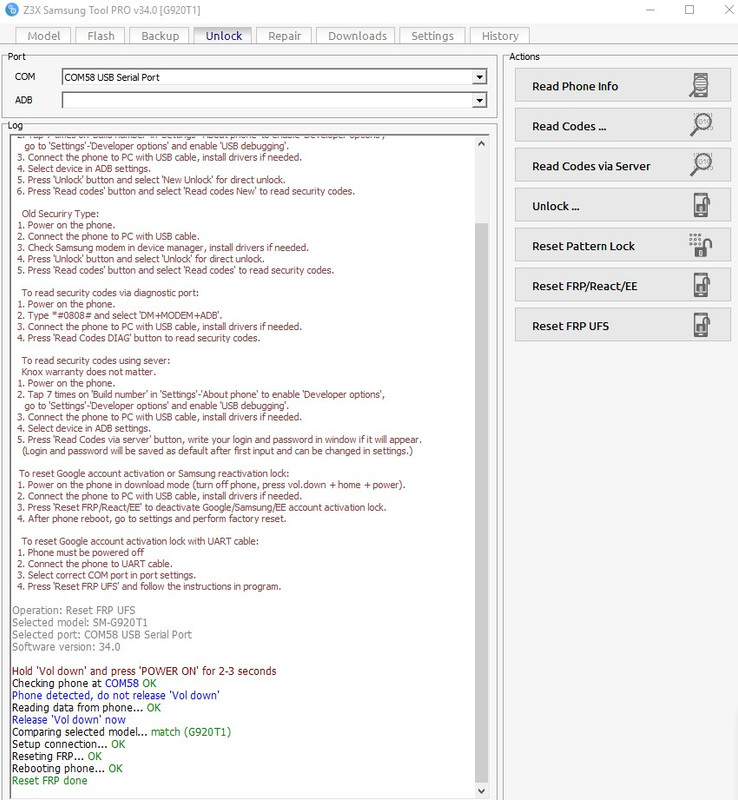Click the lock icon on Reset FRP UFS

702,325
